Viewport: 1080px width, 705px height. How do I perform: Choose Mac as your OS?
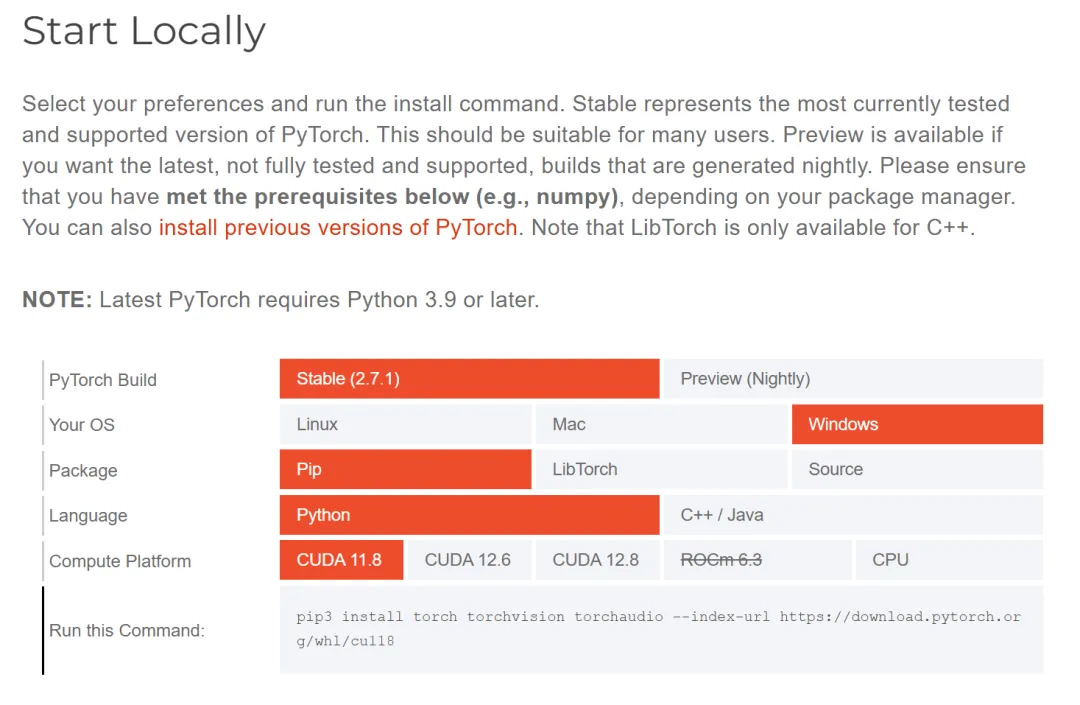(x=660, y=424)
